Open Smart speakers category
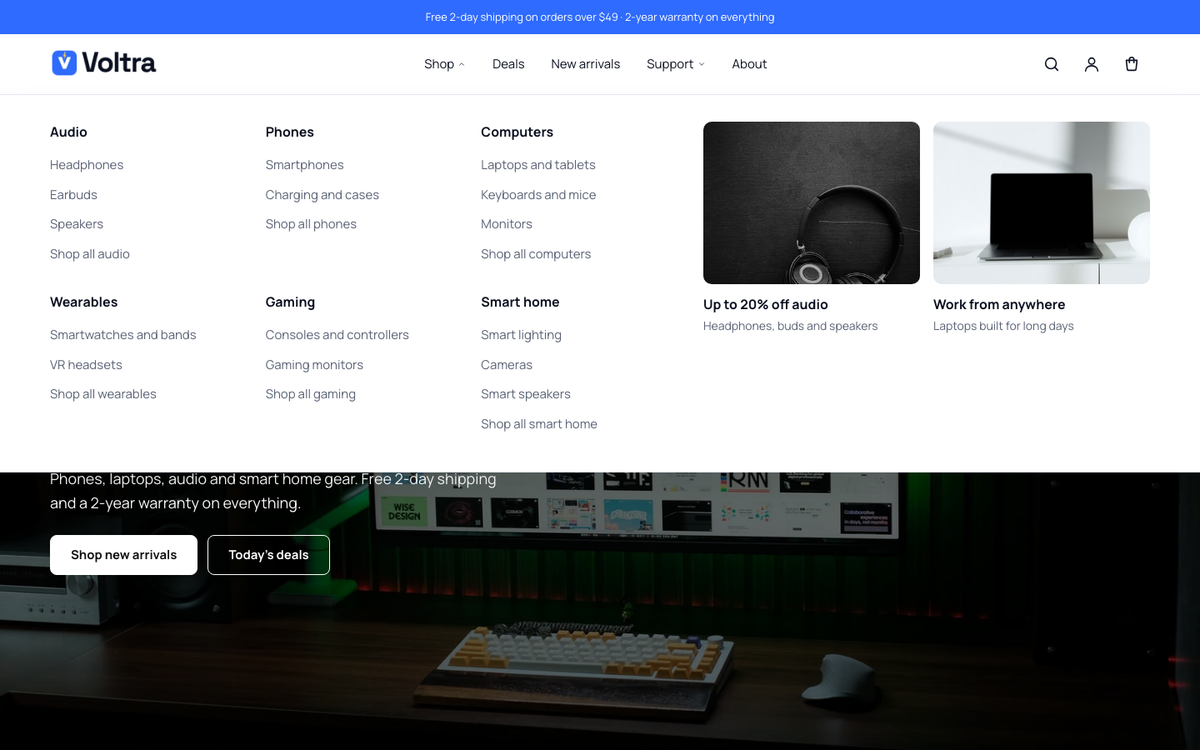Viewport: 1200px width, 750px height. point(526,394)
